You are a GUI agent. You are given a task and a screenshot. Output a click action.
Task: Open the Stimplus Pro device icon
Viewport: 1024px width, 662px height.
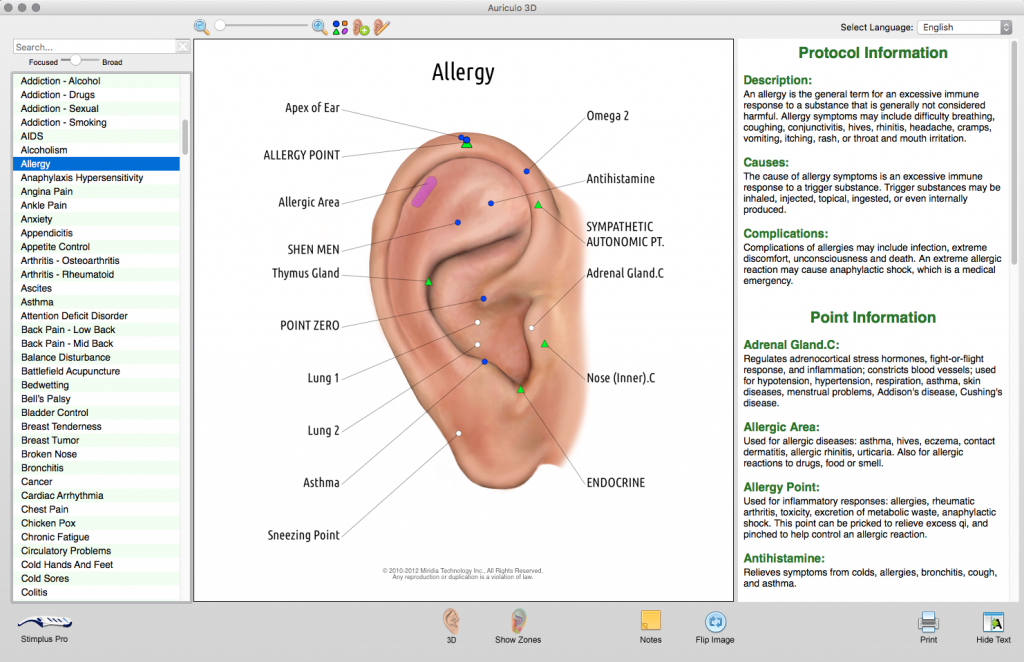click(x=44, y=622)
